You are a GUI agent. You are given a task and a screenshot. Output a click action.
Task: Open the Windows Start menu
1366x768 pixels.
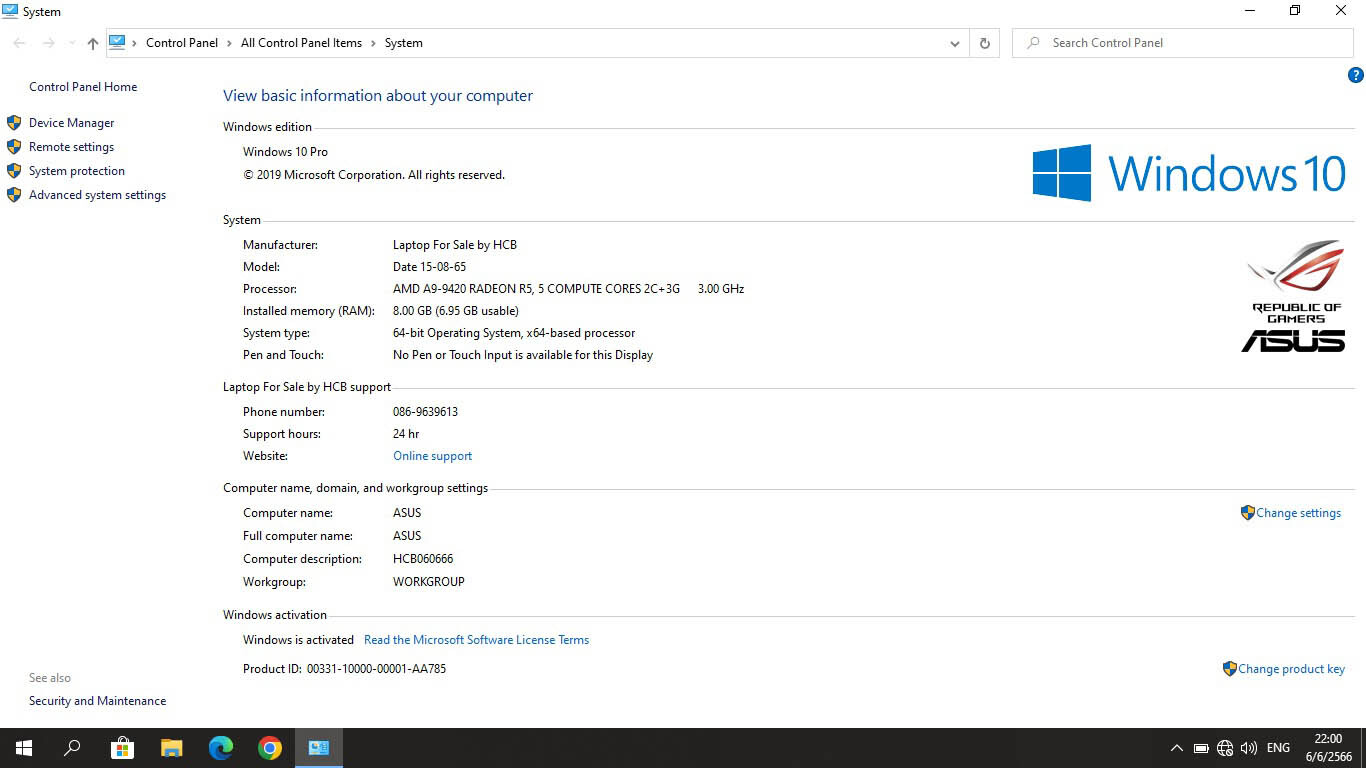(x=24, y=748)
